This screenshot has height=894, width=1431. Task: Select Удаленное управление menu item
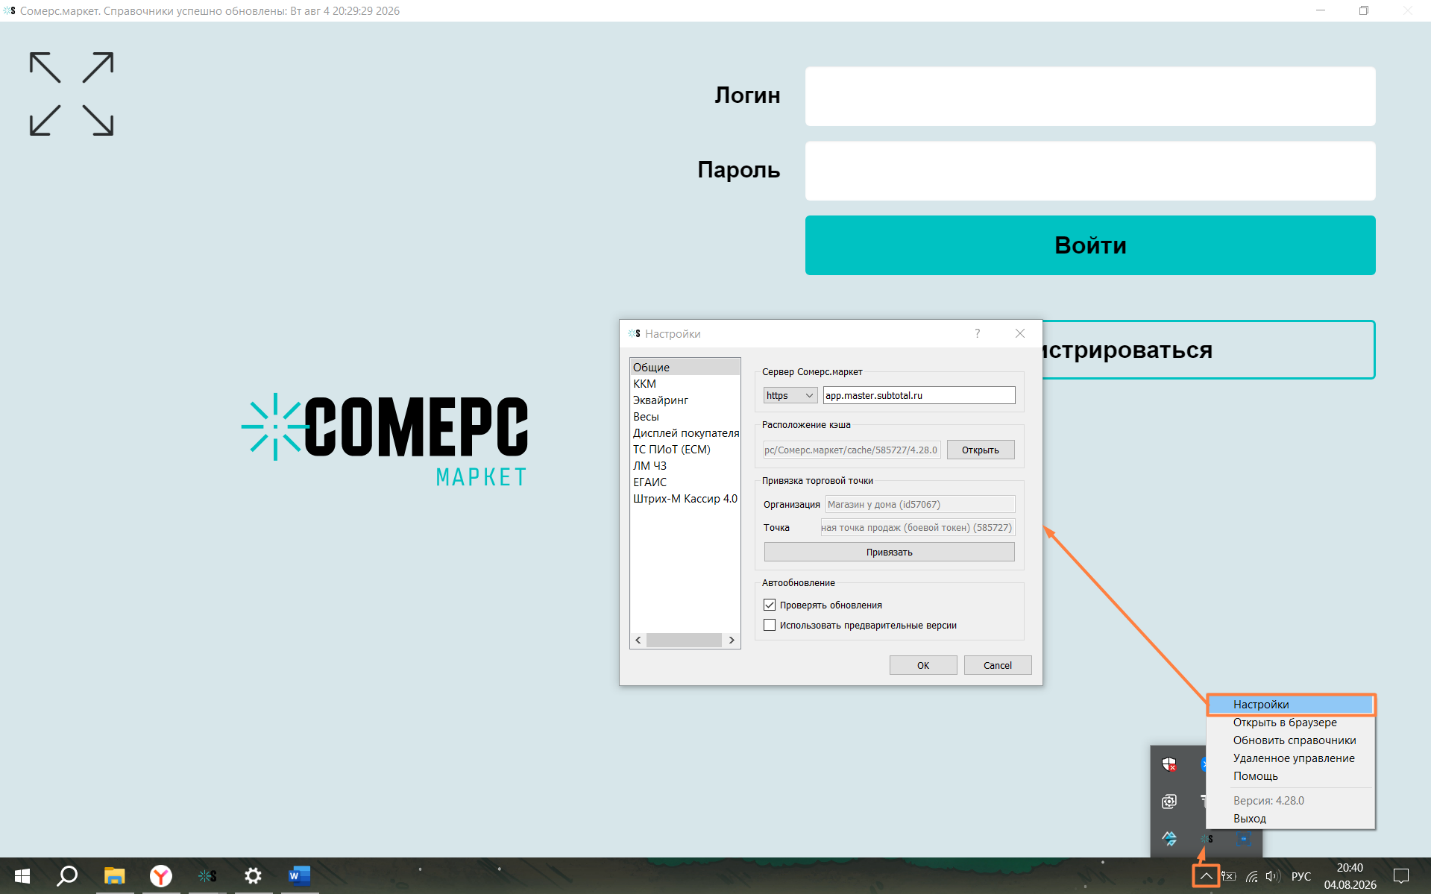[x=1291, y=758]
